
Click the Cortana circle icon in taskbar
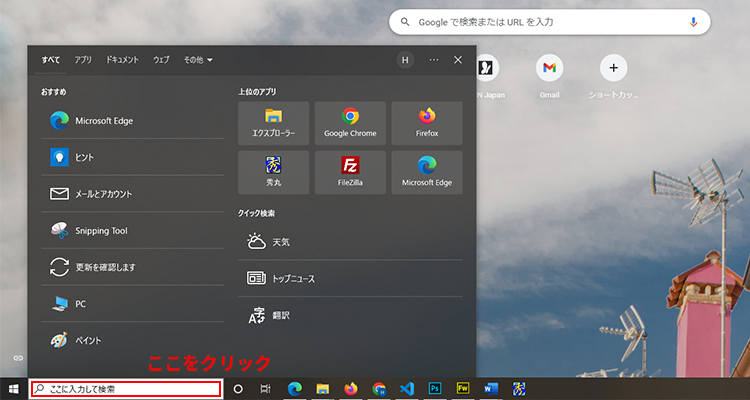[x=238, y=388]
